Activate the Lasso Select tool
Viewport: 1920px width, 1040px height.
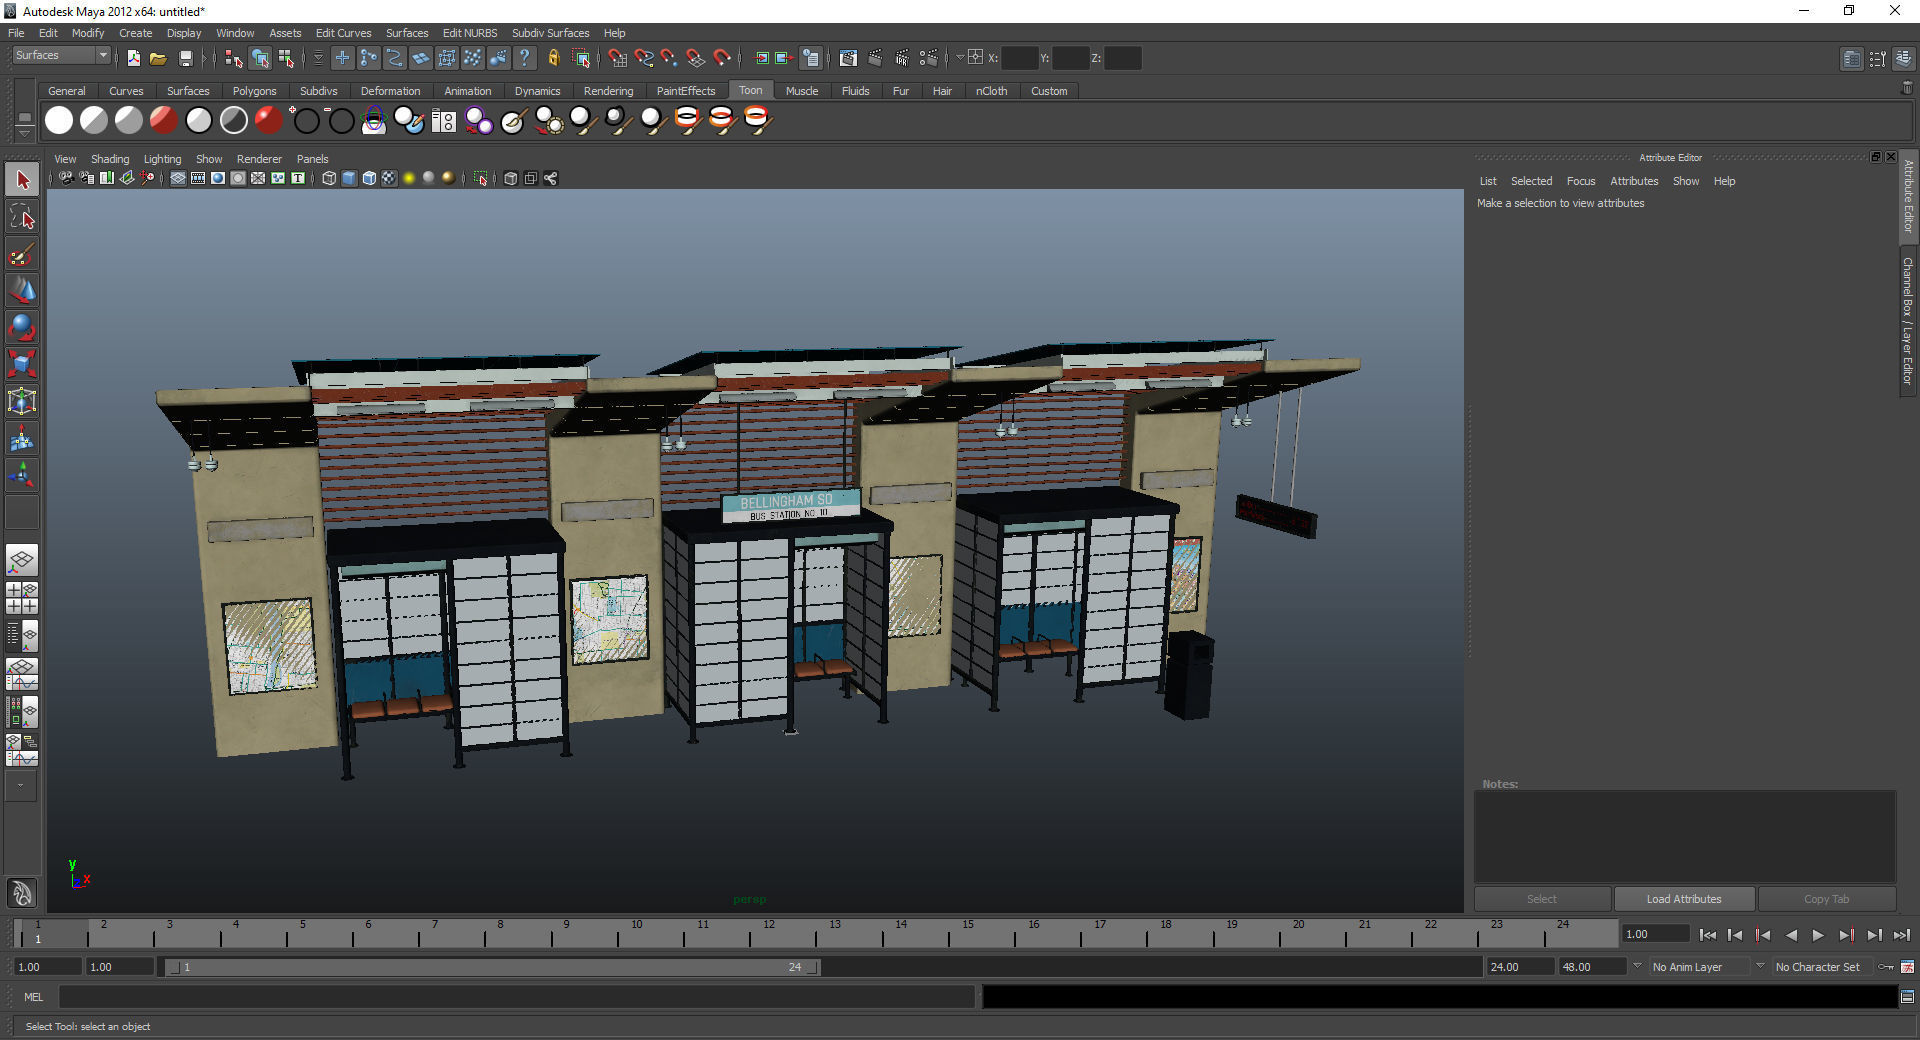(x=22, y=217)
